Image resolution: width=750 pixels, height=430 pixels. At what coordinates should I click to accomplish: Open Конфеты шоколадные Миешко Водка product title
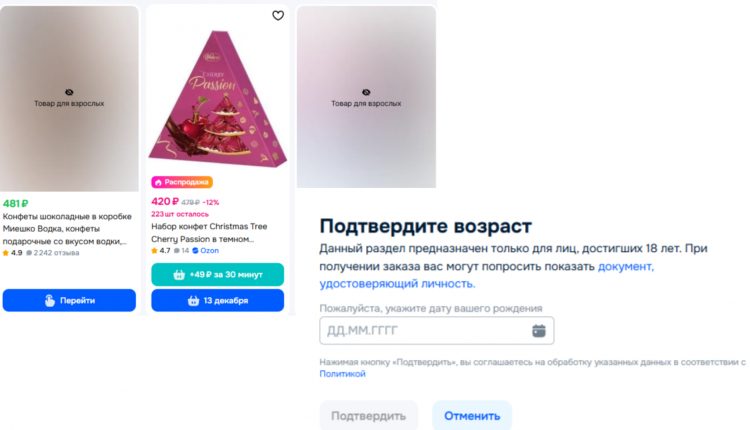(x=67, y=229)
